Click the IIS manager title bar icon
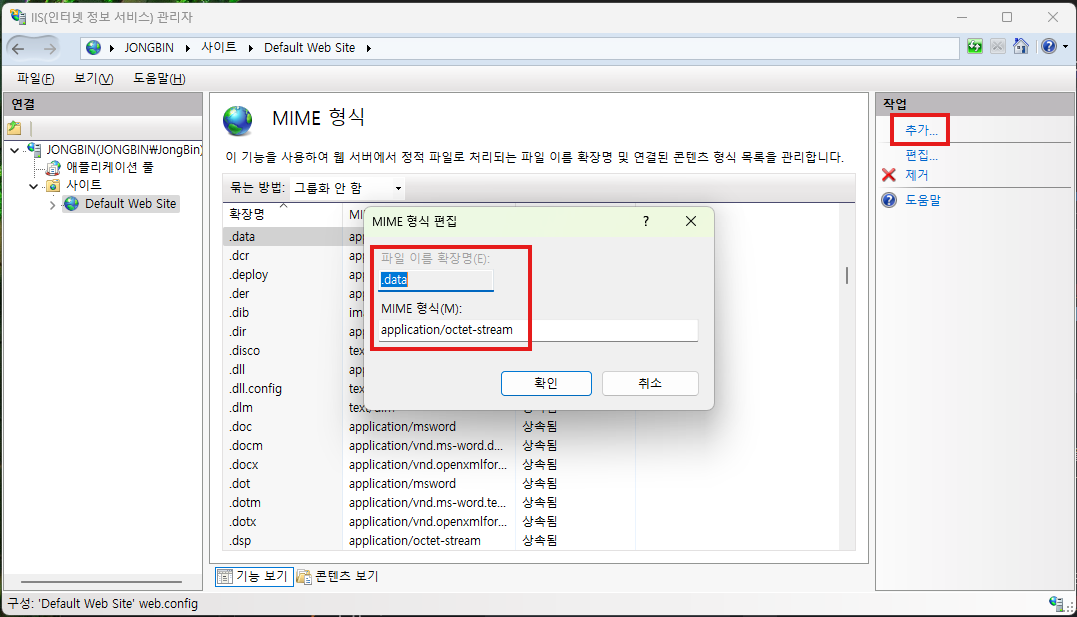The image size is (1077, 617). click(17, 16)
